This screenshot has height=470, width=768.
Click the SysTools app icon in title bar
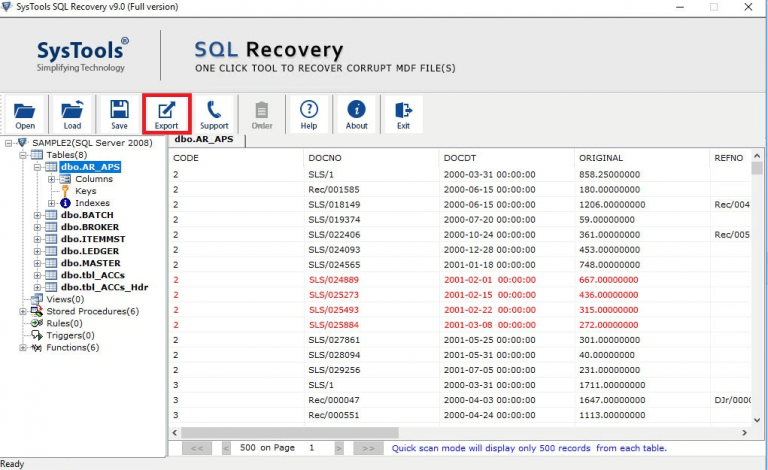(x=6, y=6)
